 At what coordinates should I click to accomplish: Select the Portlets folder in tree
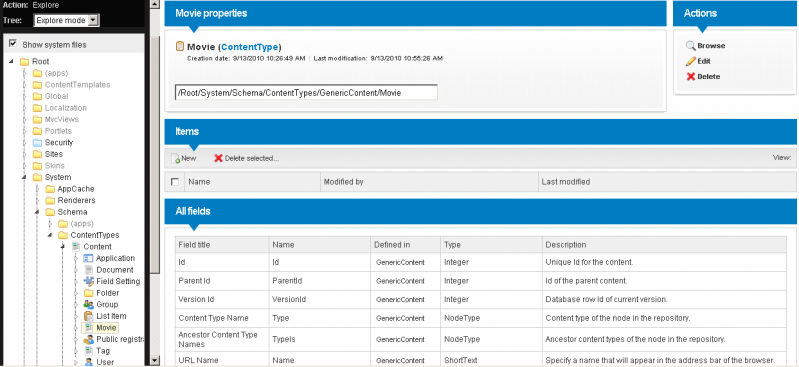tap(58, 131)
